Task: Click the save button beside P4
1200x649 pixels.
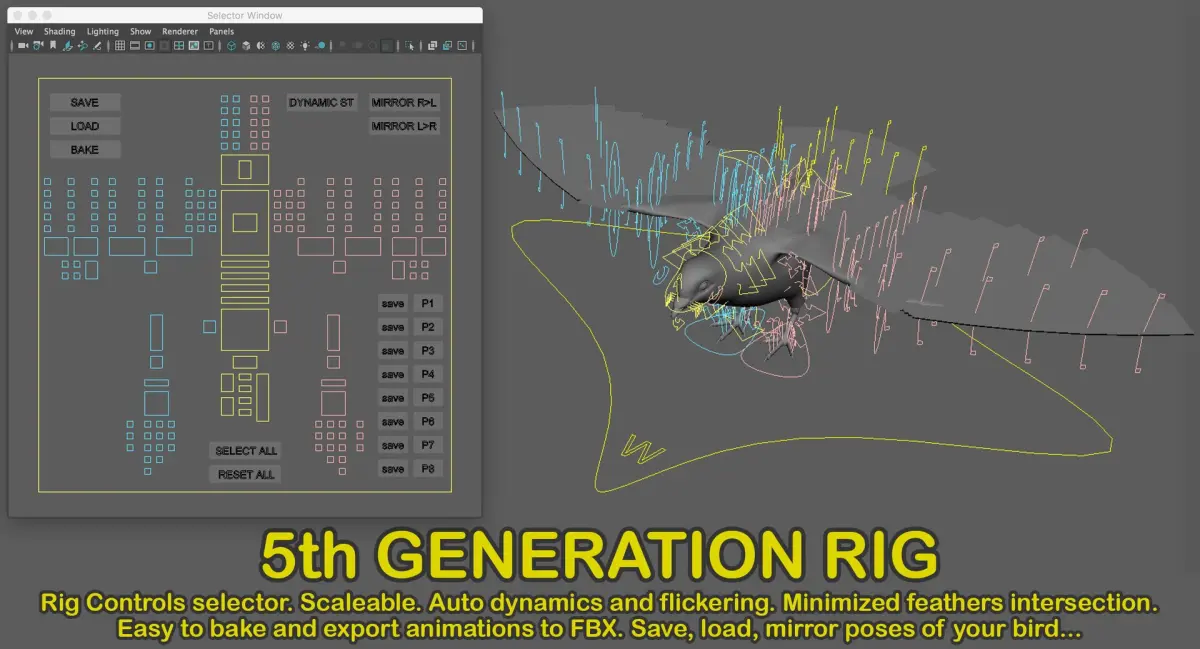Action: point(393,374)
